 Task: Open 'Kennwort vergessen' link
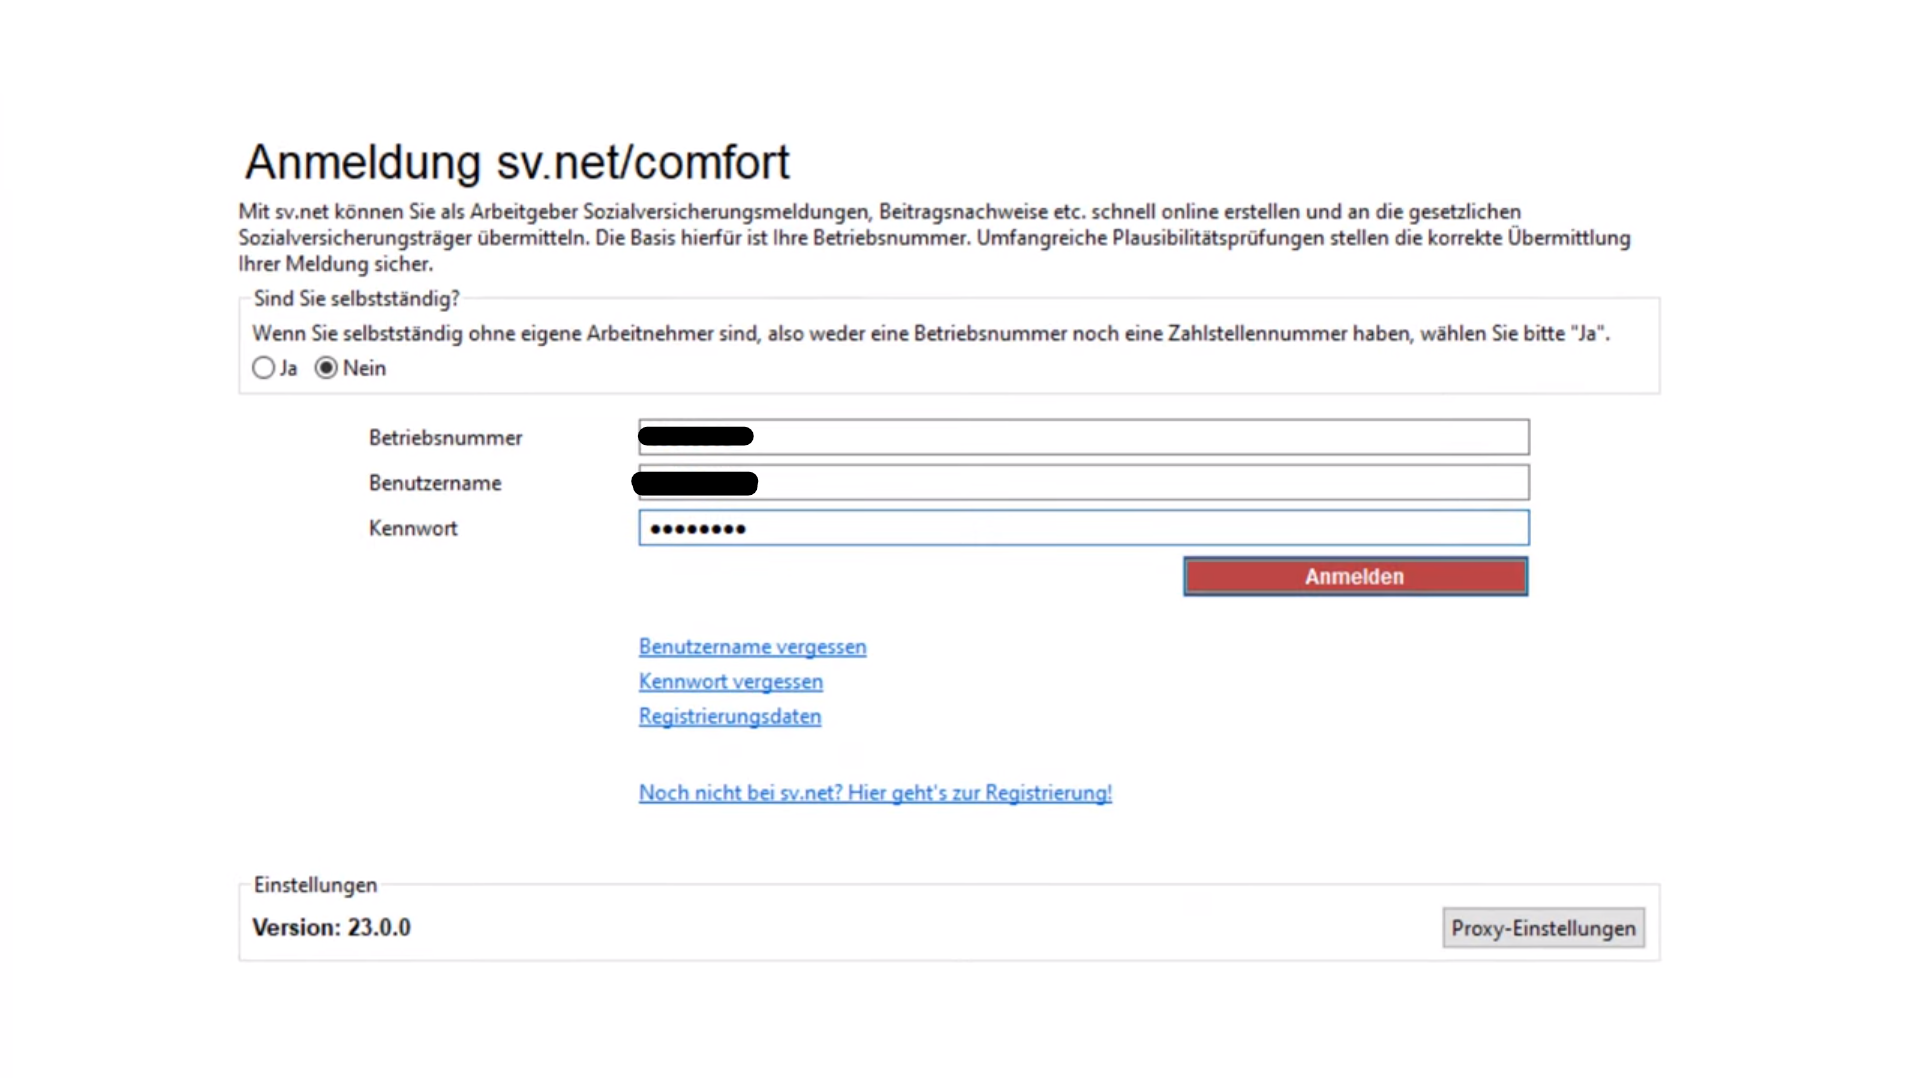731,682
